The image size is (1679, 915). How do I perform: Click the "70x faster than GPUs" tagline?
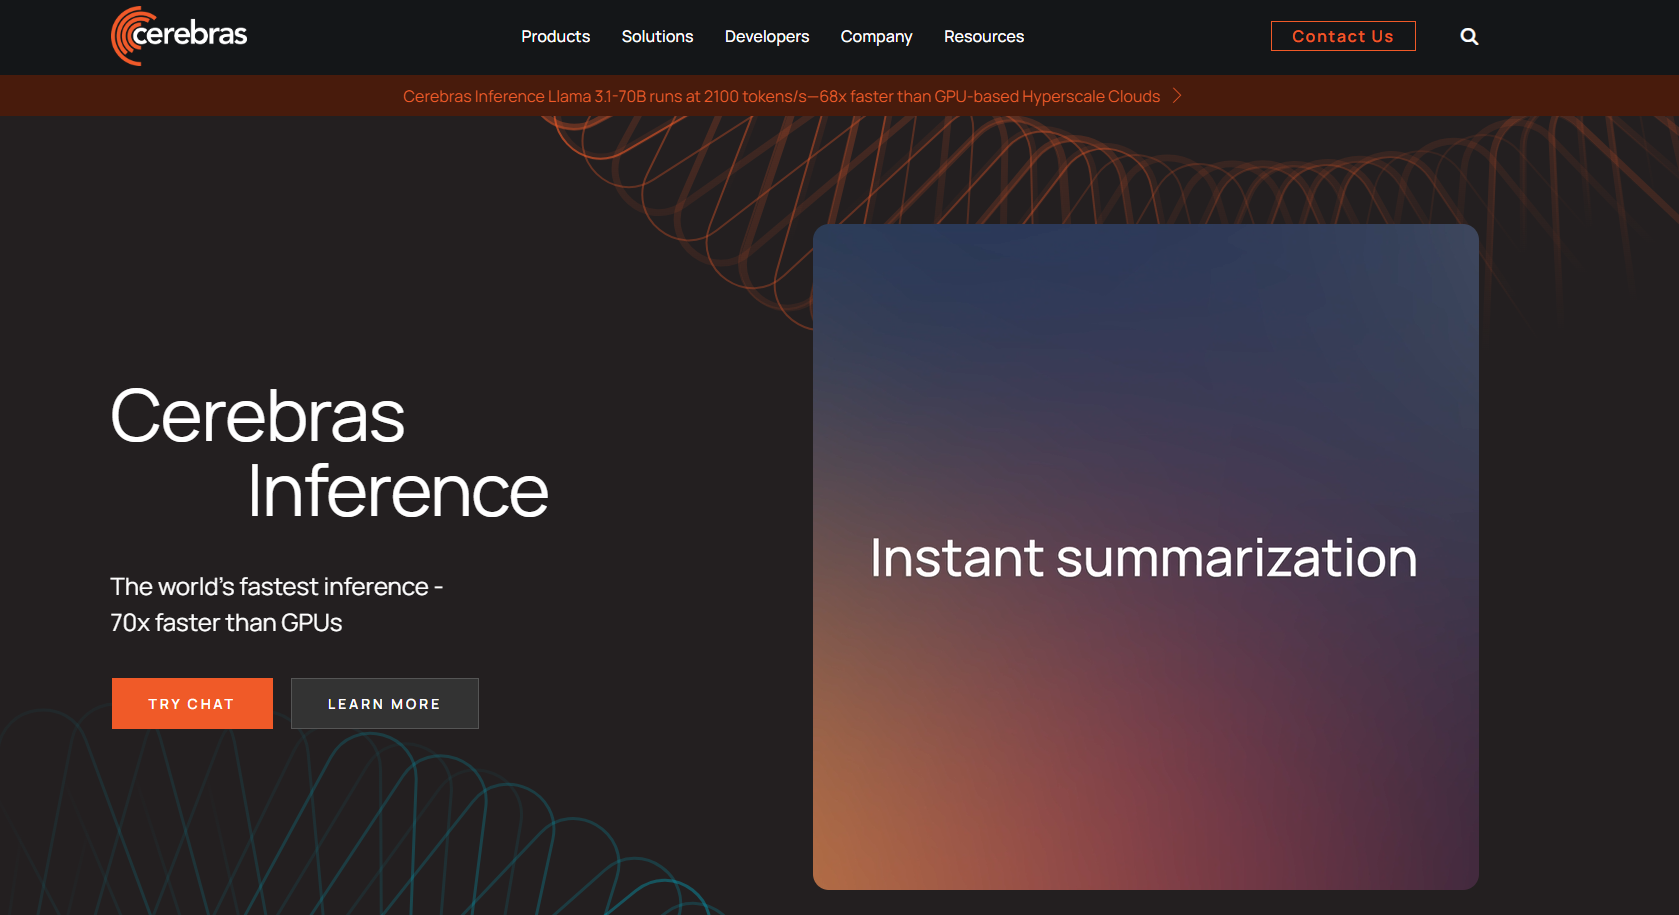click(226, 623)
